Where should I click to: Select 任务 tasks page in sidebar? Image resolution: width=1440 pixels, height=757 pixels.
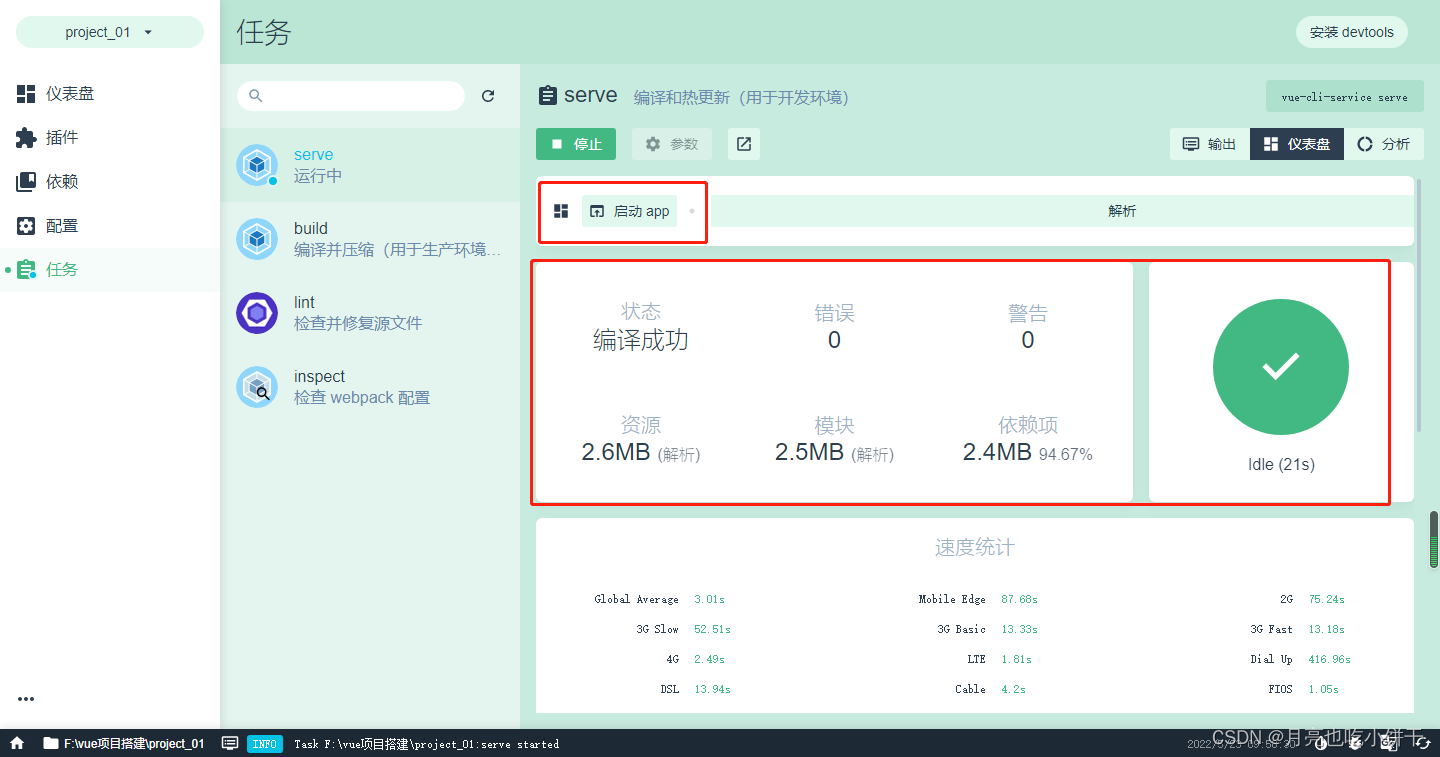click(110, 269)
